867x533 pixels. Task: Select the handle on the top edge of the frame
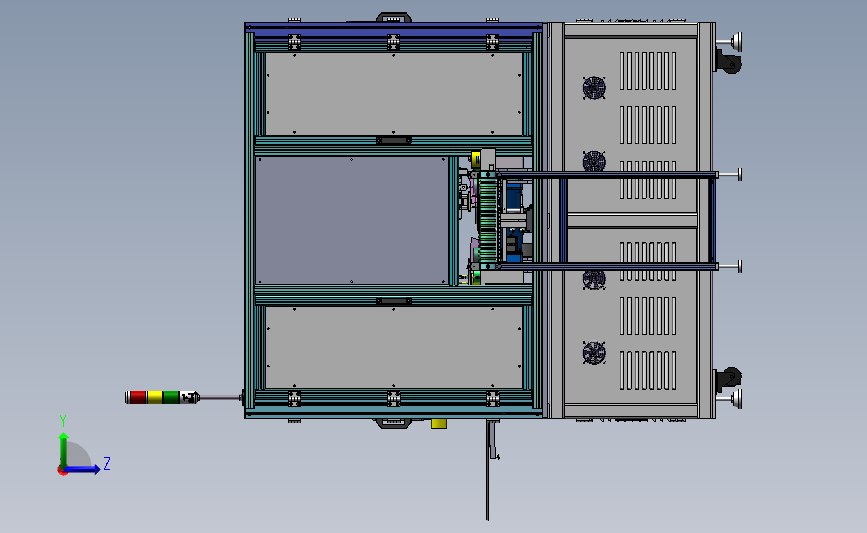tap(394, 18)
